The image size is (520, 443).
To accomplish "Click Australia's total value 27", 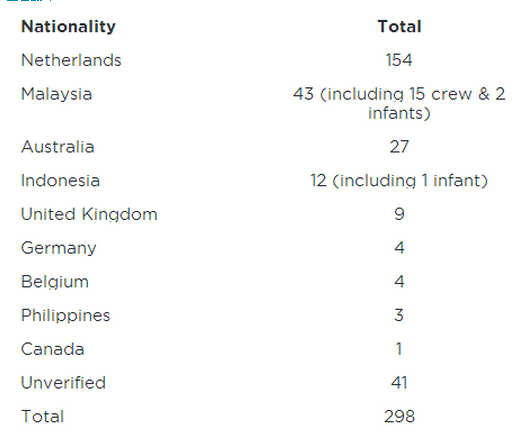I will point(399,147).
